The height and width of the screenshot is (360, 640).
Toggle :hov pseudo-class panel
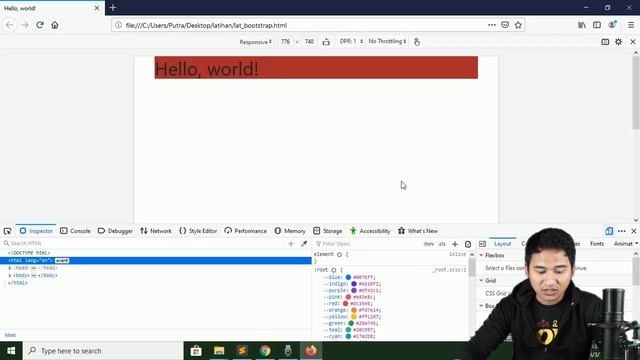(429, 244)
